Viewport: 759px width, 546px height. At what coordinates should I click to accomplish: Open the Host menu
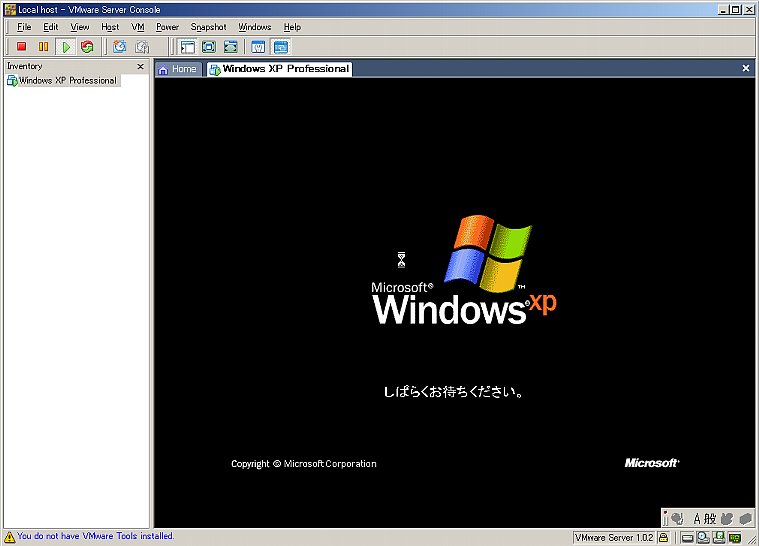tap(110, 27)
